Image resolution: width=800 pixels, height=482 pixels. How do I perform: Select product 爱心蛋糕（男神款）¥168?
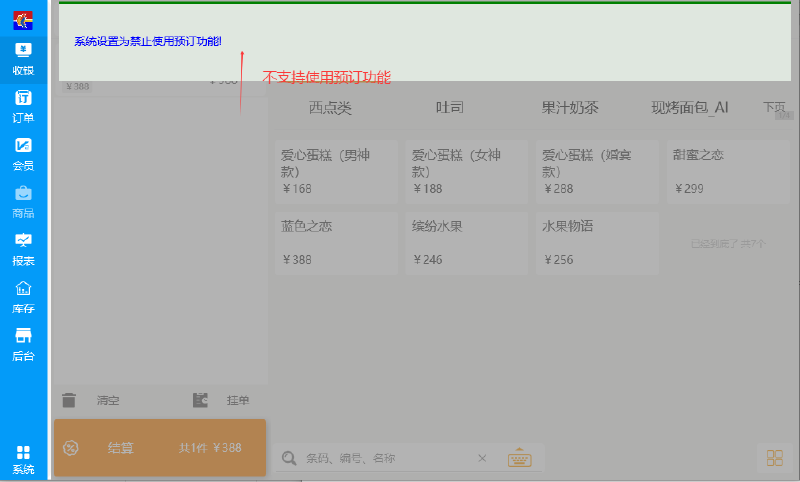(336, 172)
